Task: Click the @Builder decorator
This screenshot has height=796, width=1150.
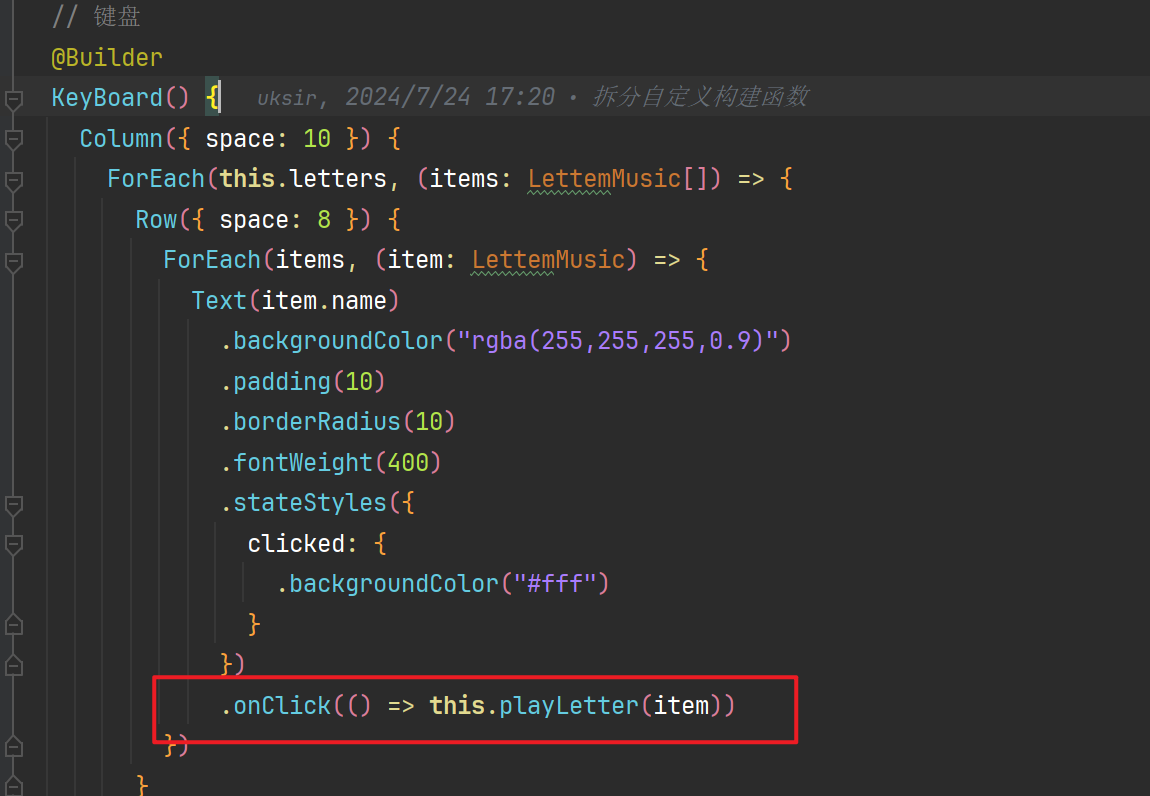Action: click(106, 58)
